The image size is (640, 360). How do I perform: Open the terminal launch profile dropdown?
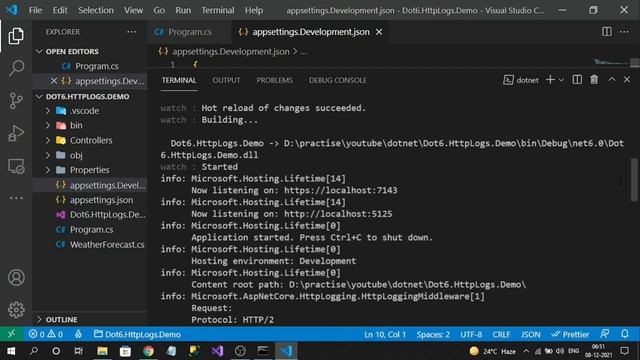click(x=561, y=80)
